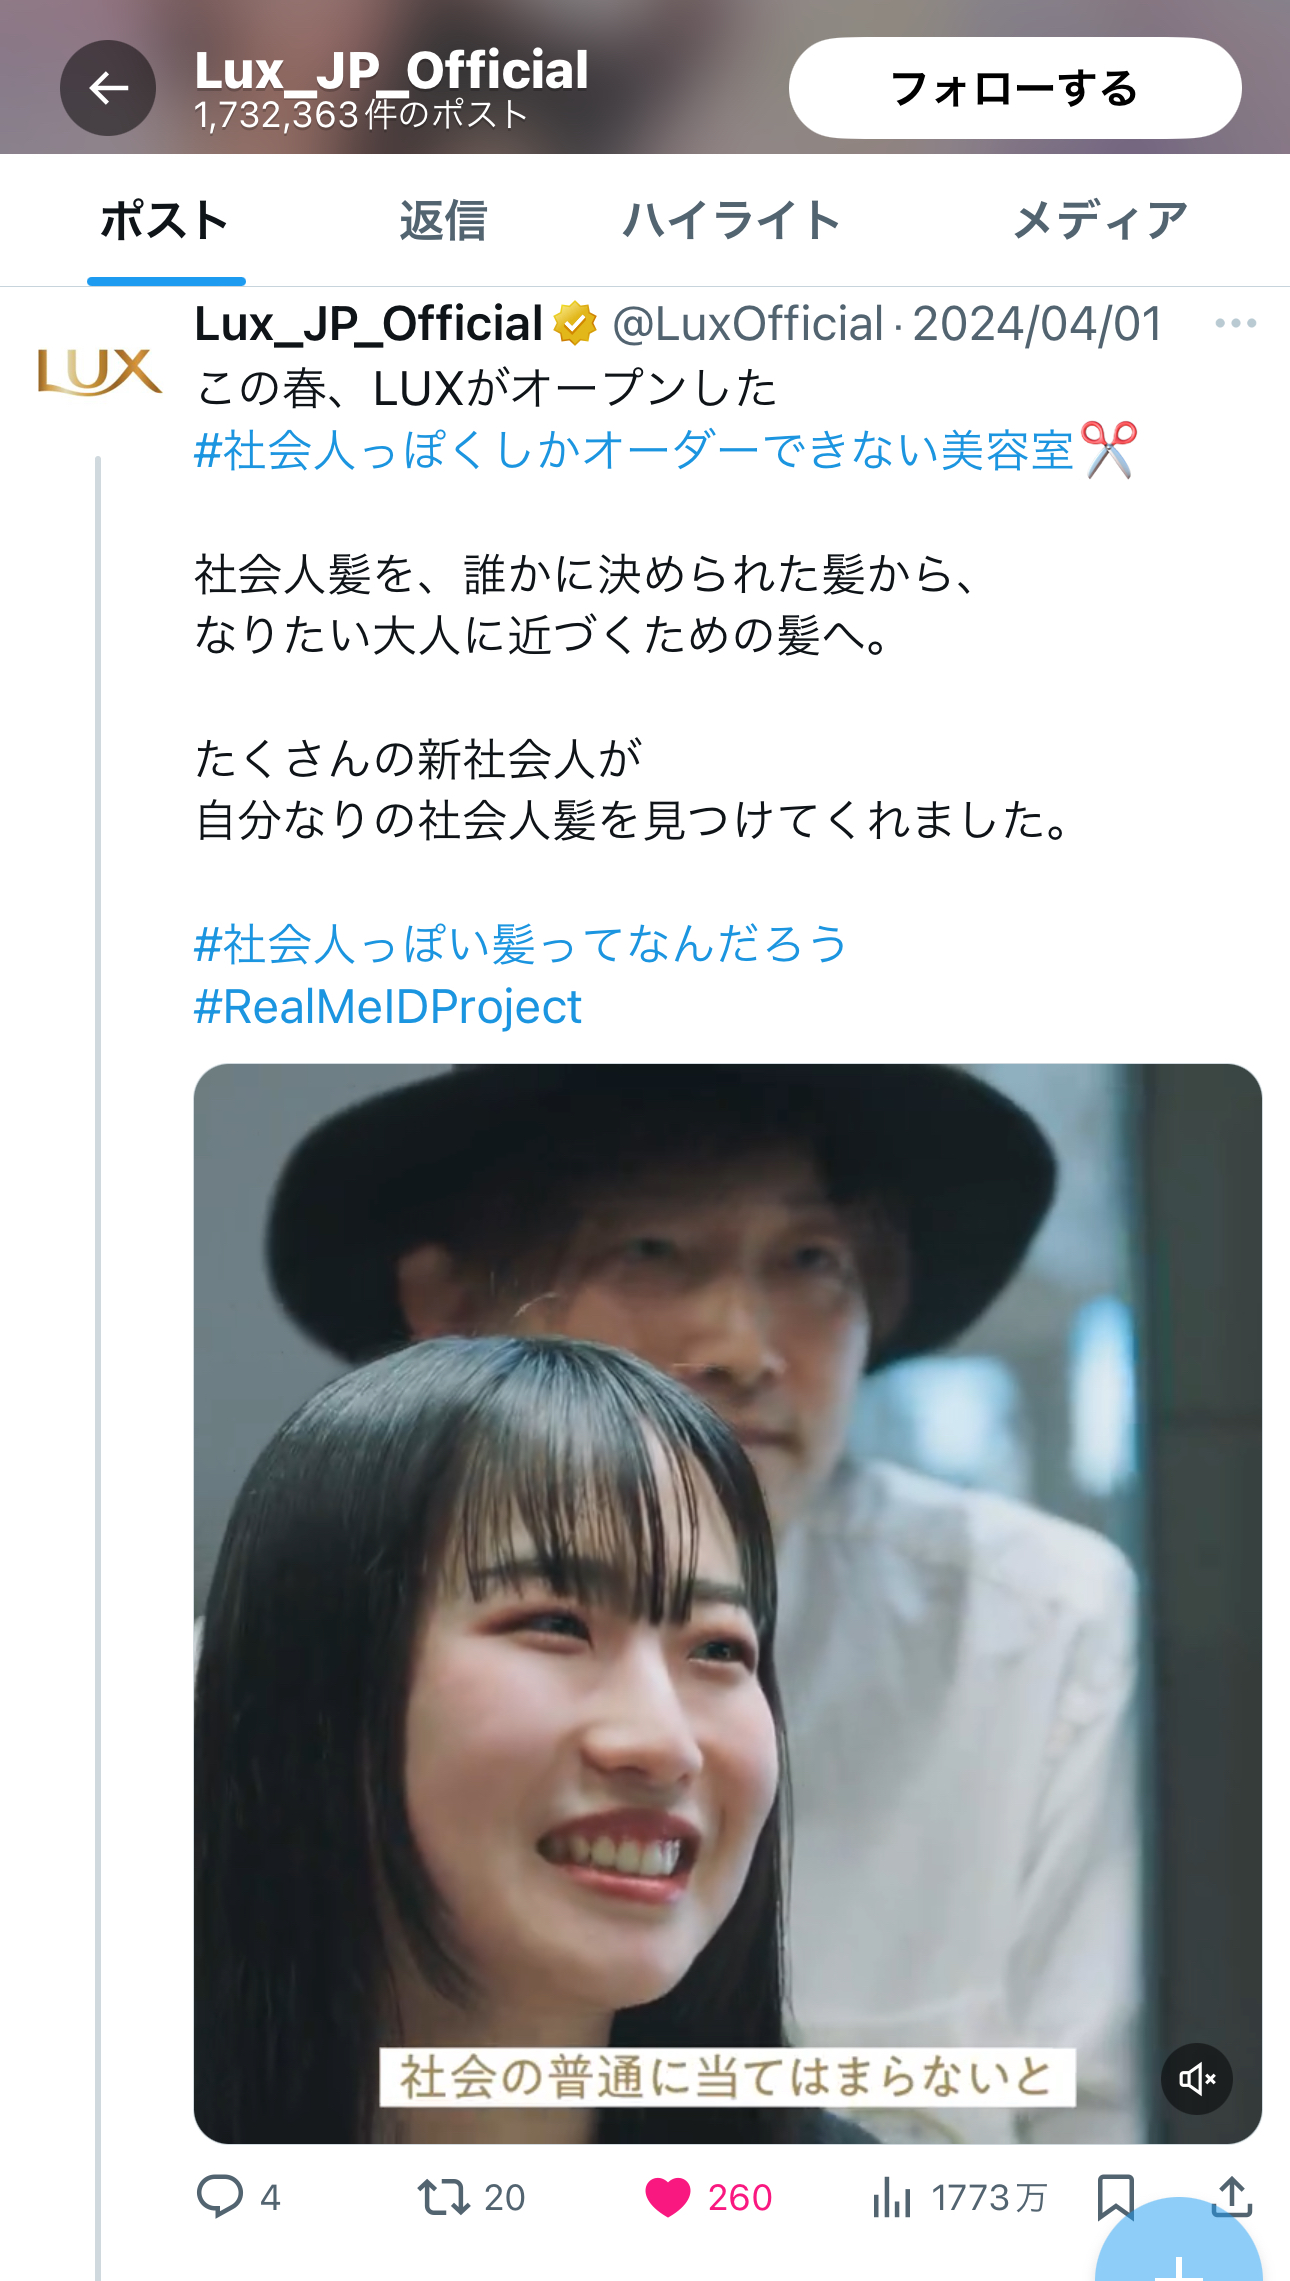Switch to the 返信 tab
The height and width of the screenshot is (2281, 1290).
[442, 221]
